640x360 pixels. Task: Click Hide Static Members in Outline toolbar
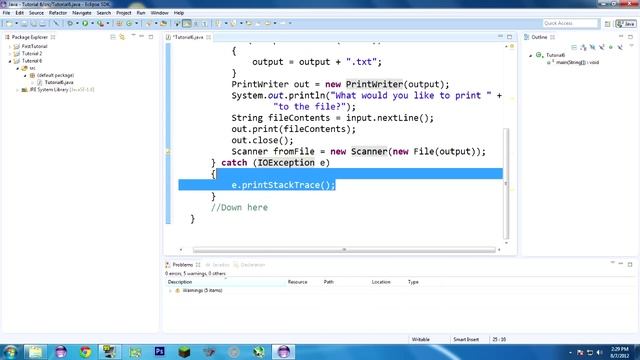point(602,47)
